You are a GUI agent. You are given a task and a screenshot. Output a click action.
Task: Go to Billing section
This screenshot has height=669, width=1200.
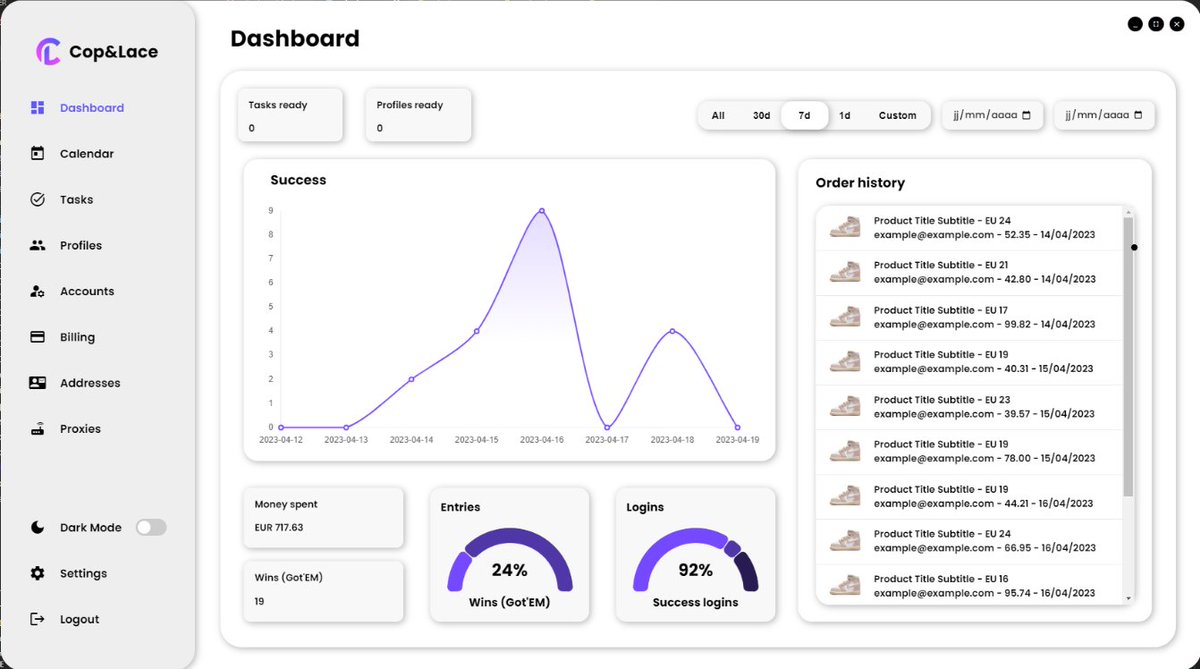pyautogui.click(x=77, y=337)
